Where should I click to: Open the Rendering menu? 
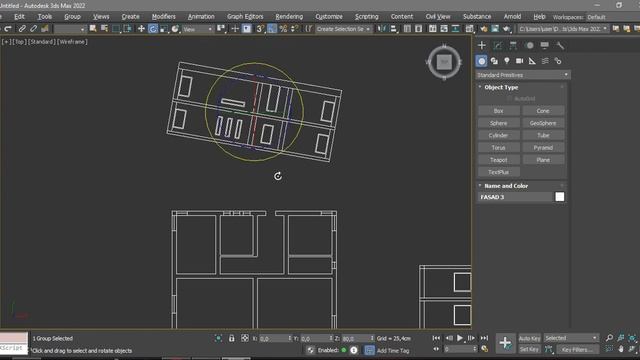point(289,17)
